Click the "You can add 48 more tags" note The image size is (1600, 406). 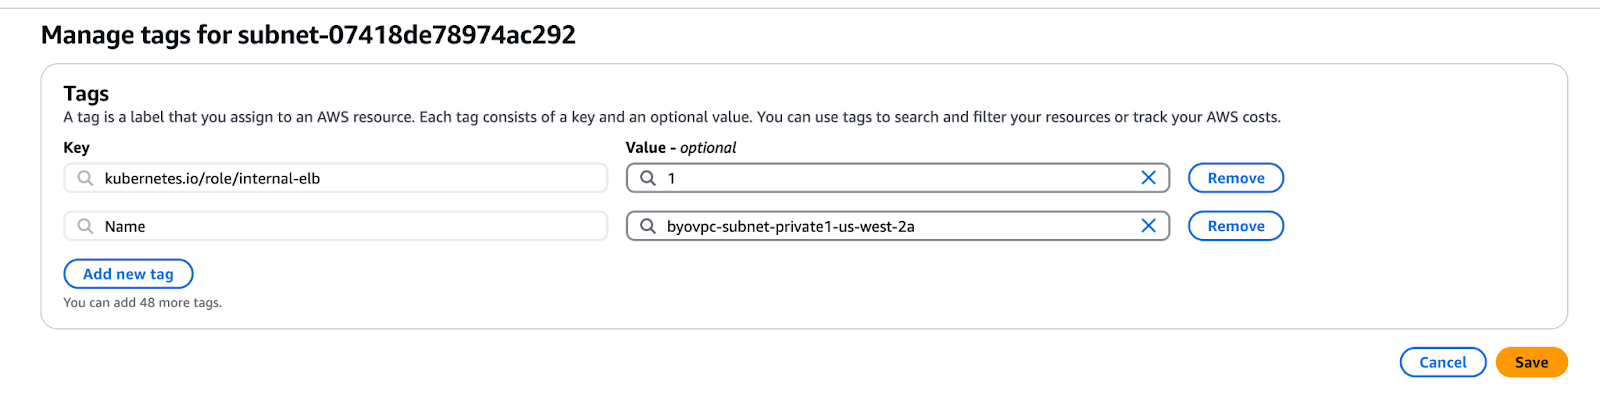142,303
